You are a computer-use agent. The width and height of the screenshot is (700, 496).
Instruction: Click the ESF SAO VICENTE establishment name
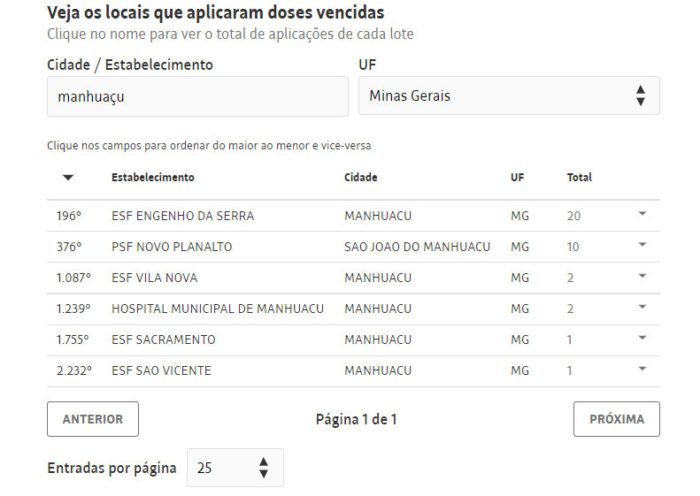pos(161,371)
